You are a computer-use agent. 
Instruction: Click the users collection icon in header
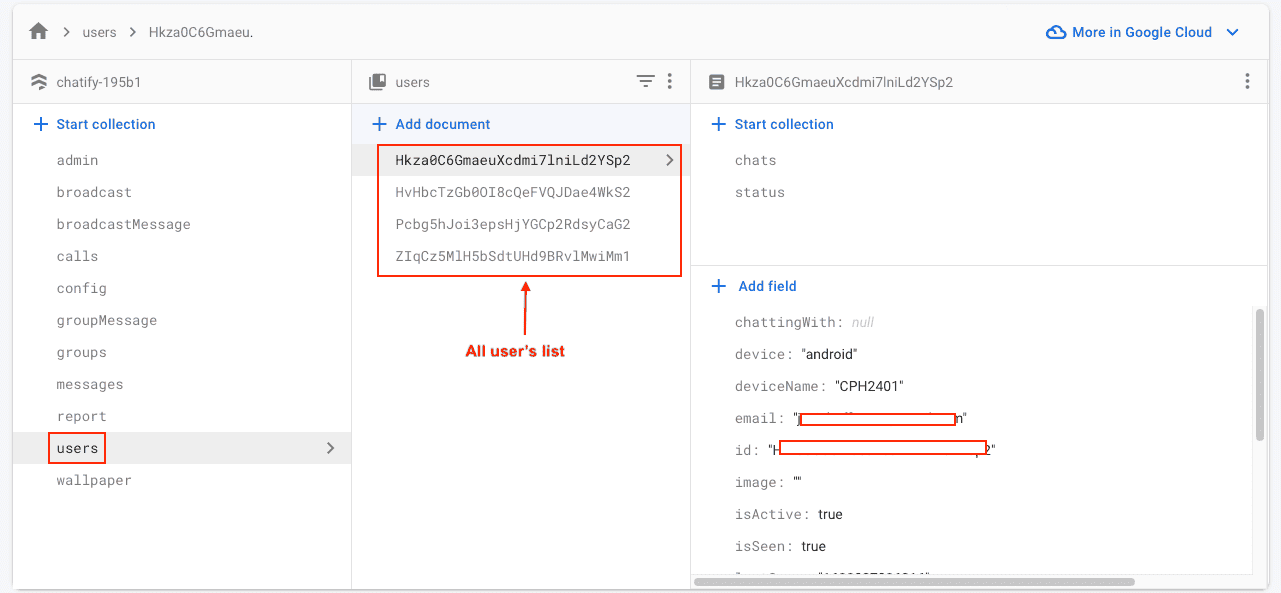tap(377, 82)
